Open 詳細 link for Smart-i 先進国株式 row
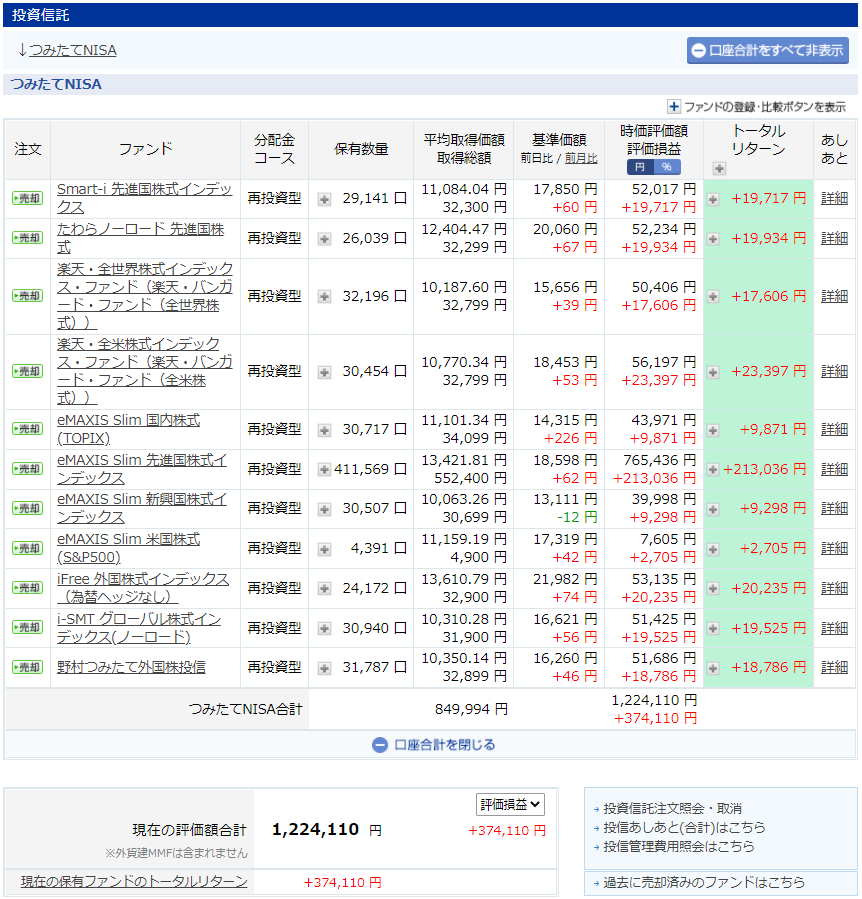Image resolution: width=862 pixels, height=899 pixels. point(834,198)
